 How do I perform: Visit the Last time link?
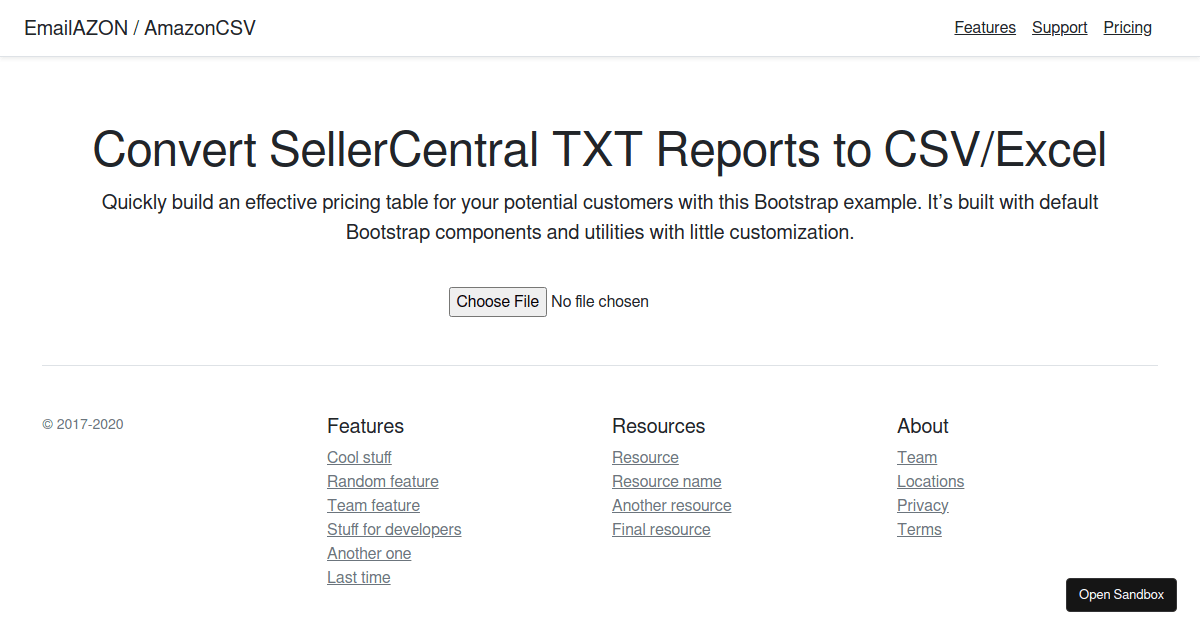tap(359, 577)
